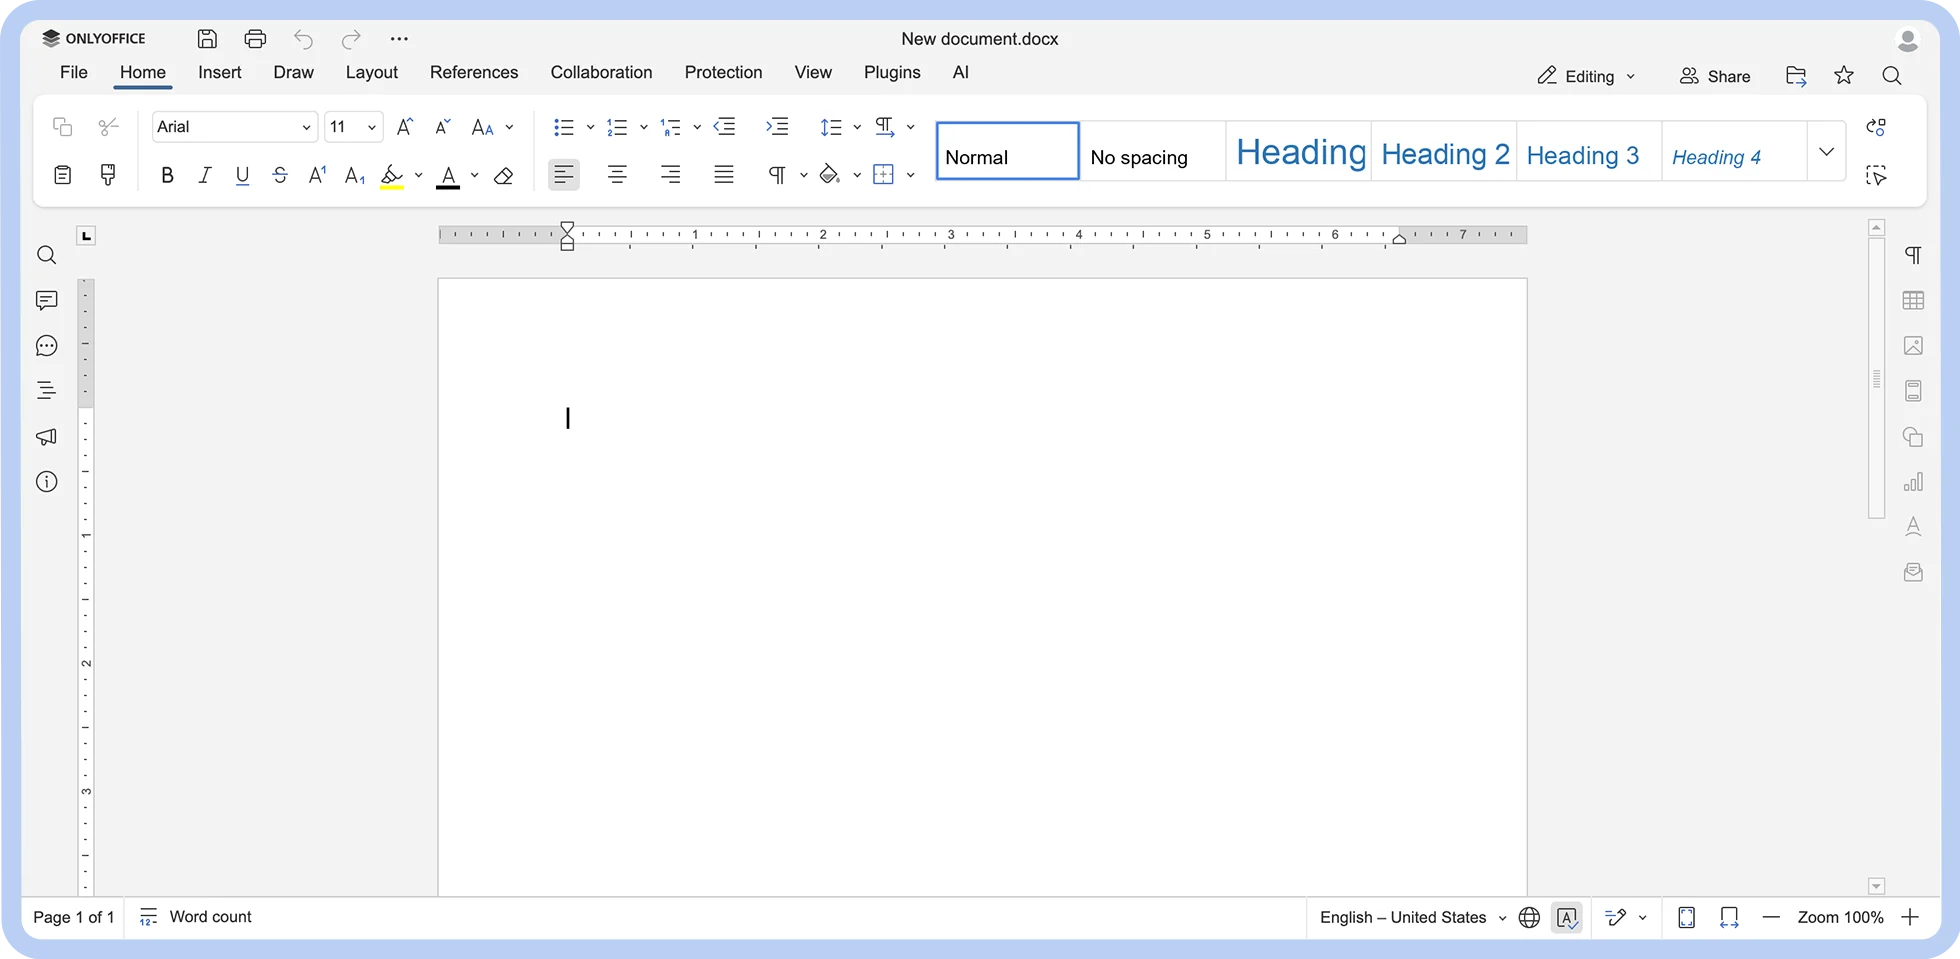This screenshot has height=959, width=1960.
Task: Open the References ribbon tab
Action: [x=473, y=72]
